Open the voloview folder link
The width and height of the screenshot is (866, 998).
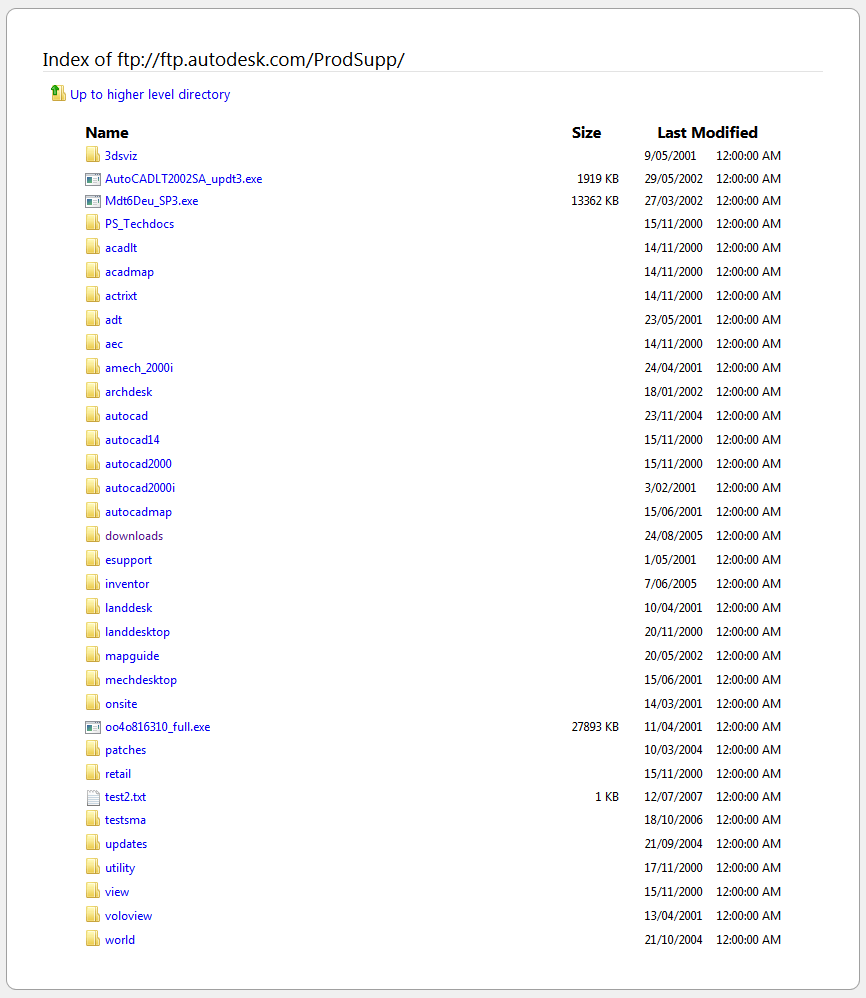129,917
